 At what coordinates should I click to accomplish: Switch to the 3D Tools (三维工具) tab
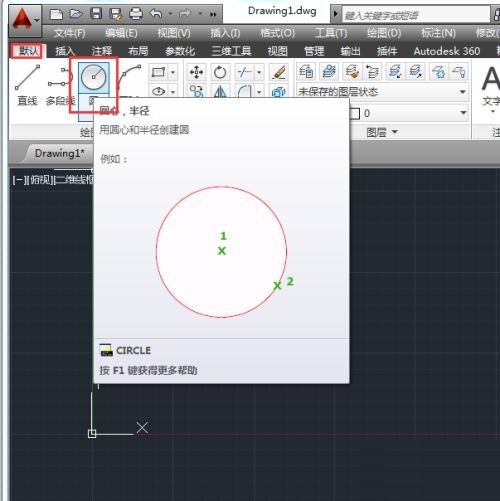click(231, 51)
